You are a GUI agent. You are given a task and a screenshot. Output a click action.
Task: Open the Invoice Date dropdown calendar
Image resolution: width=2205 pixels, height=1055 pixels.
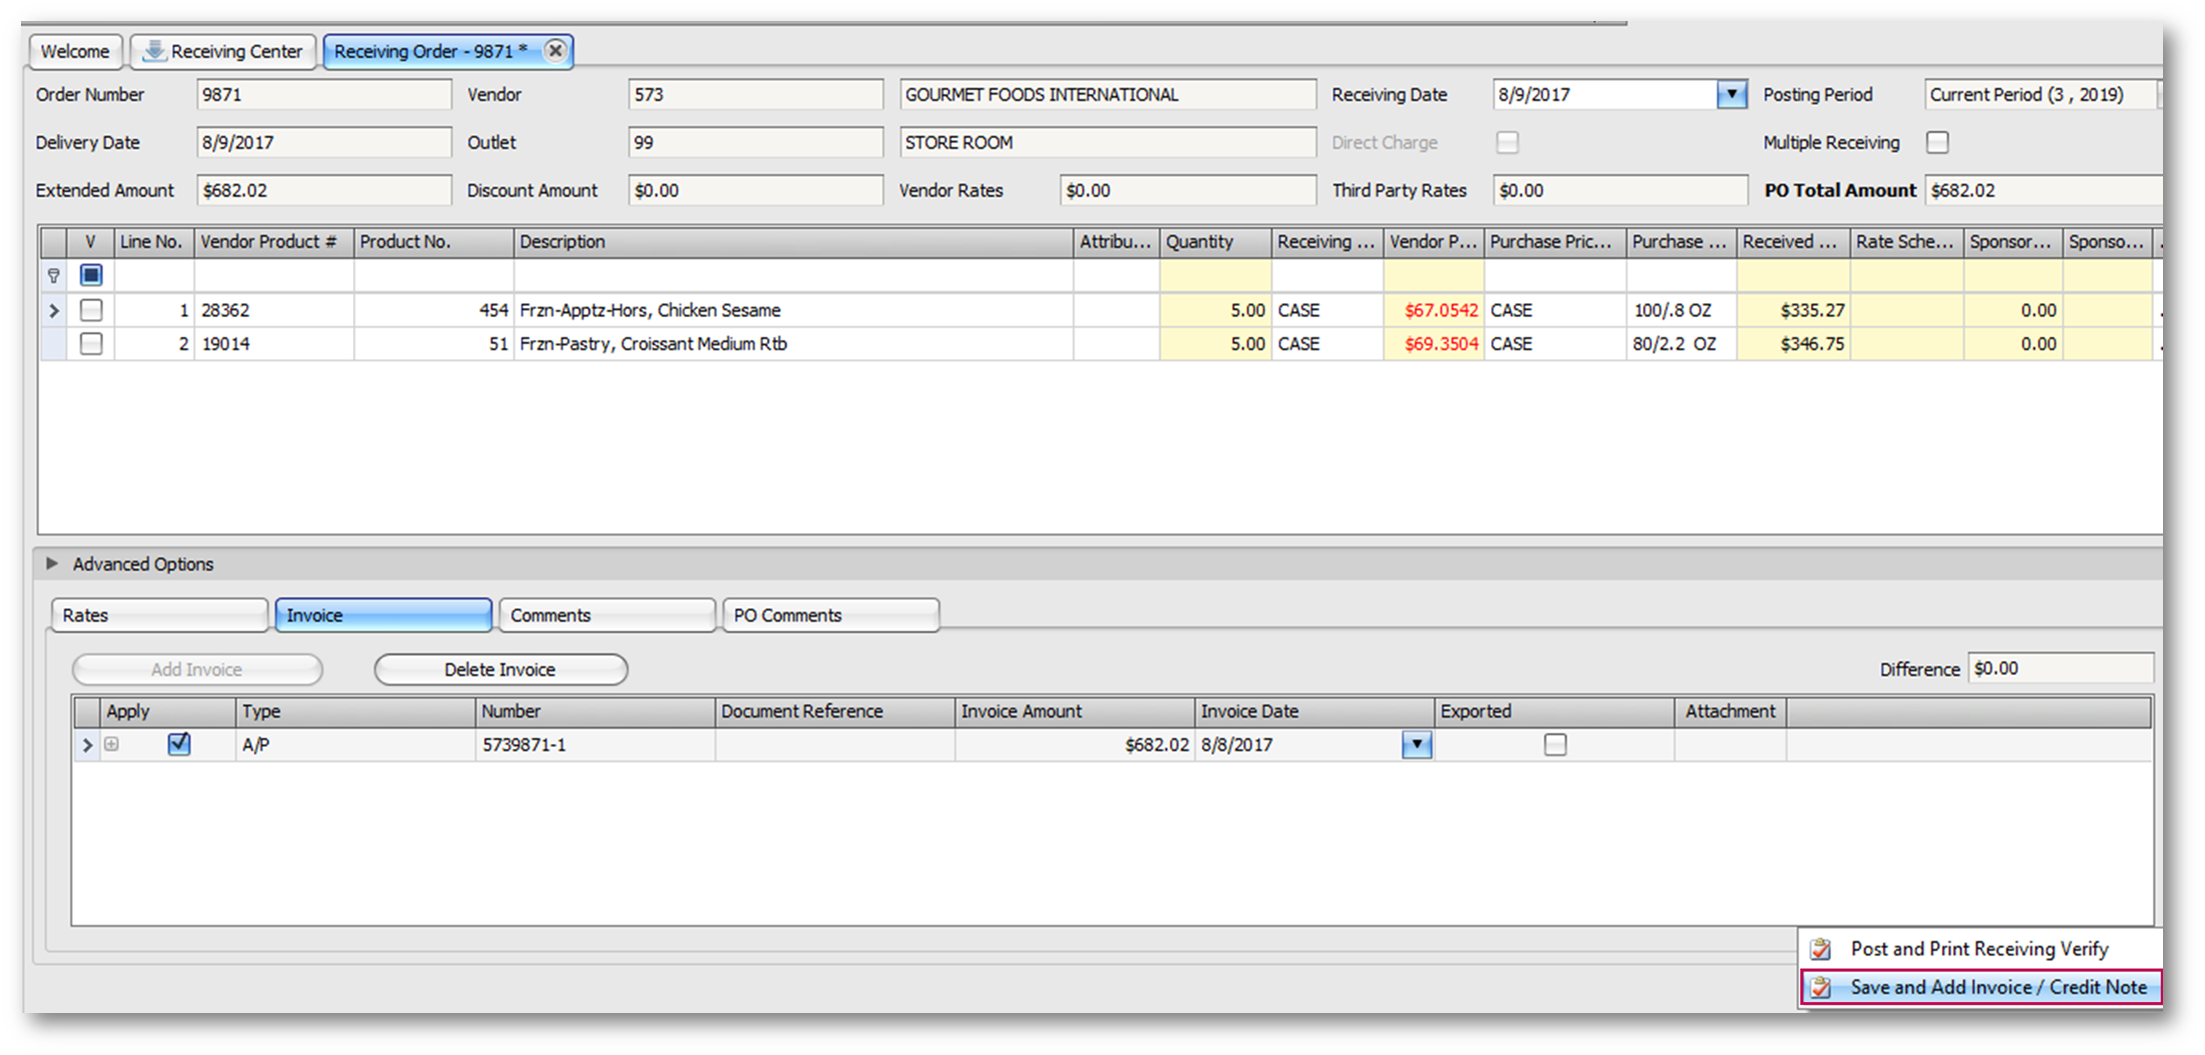tap(1417, 745)
